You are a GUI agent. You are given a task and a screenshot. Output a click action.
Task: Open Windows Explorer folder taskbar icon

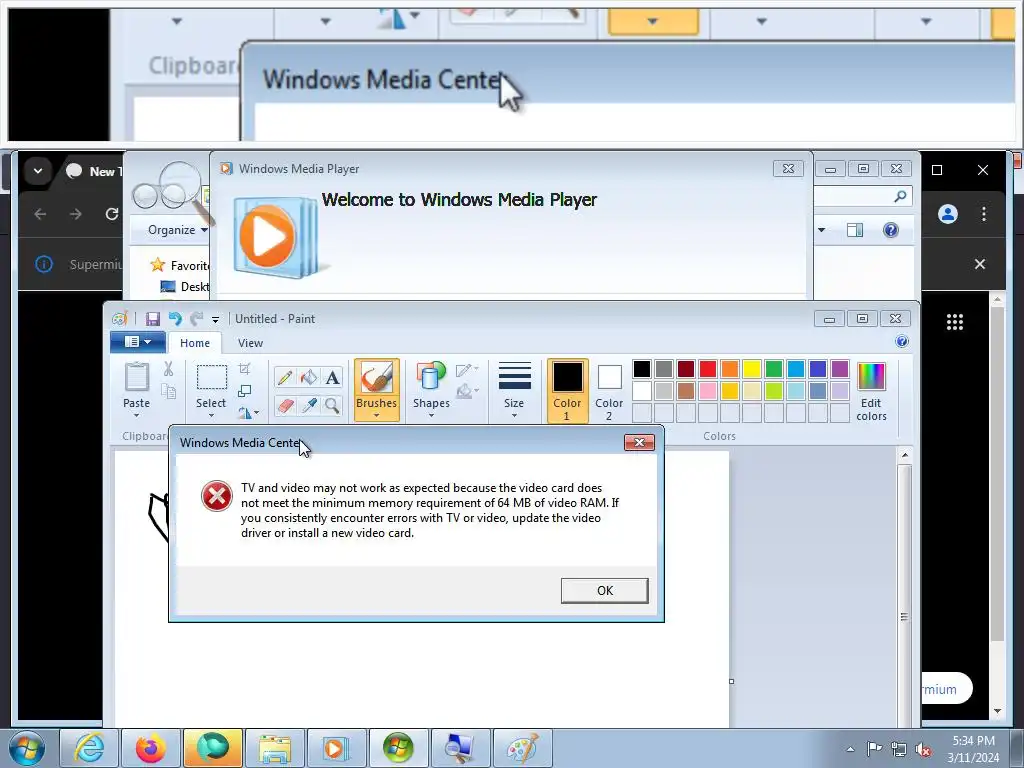274,748
